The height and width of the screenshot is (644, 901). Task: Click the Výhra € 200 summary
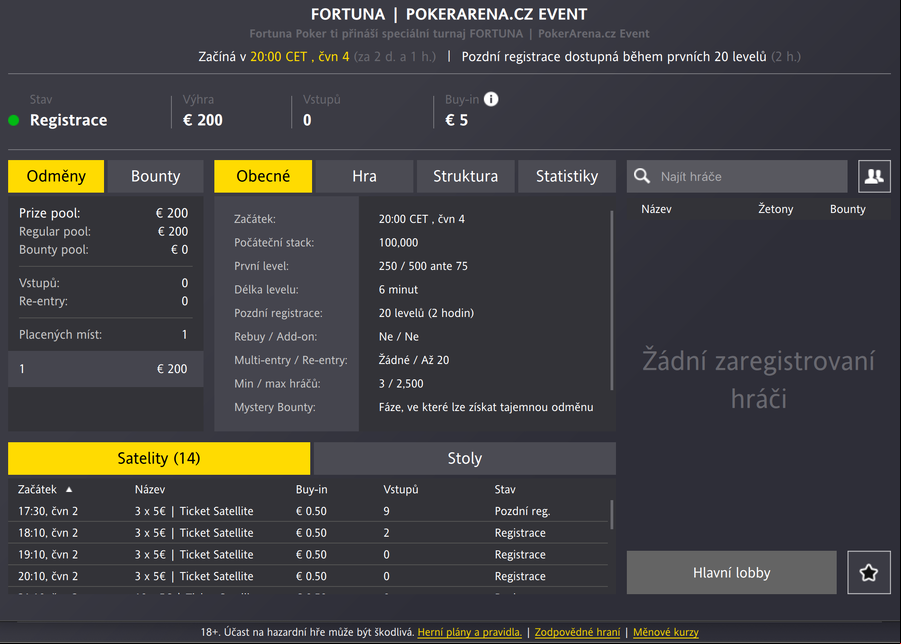(x=202, y=120)
